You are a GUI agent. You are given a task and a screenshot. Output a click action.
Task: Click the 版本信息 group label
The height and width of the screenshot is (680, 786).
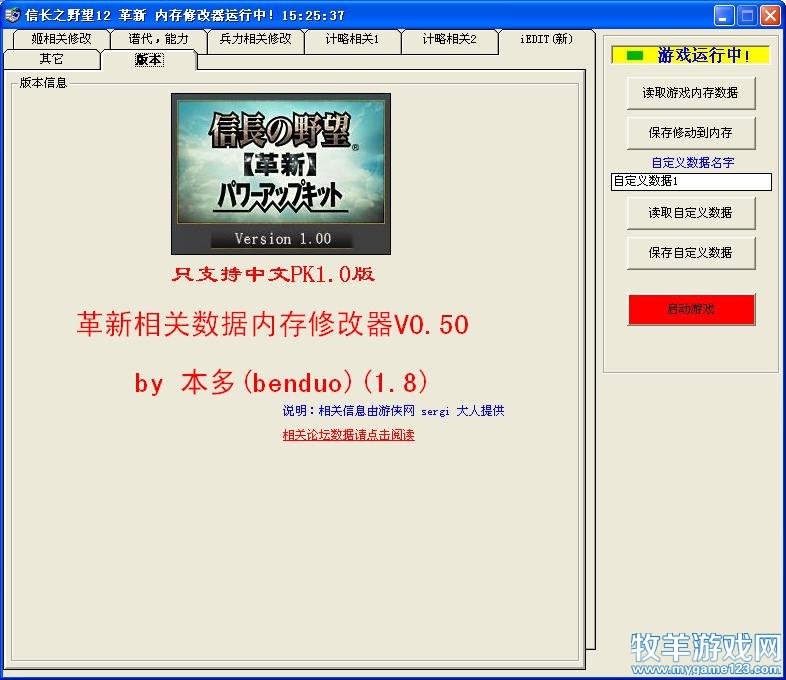tap(43, 83)
